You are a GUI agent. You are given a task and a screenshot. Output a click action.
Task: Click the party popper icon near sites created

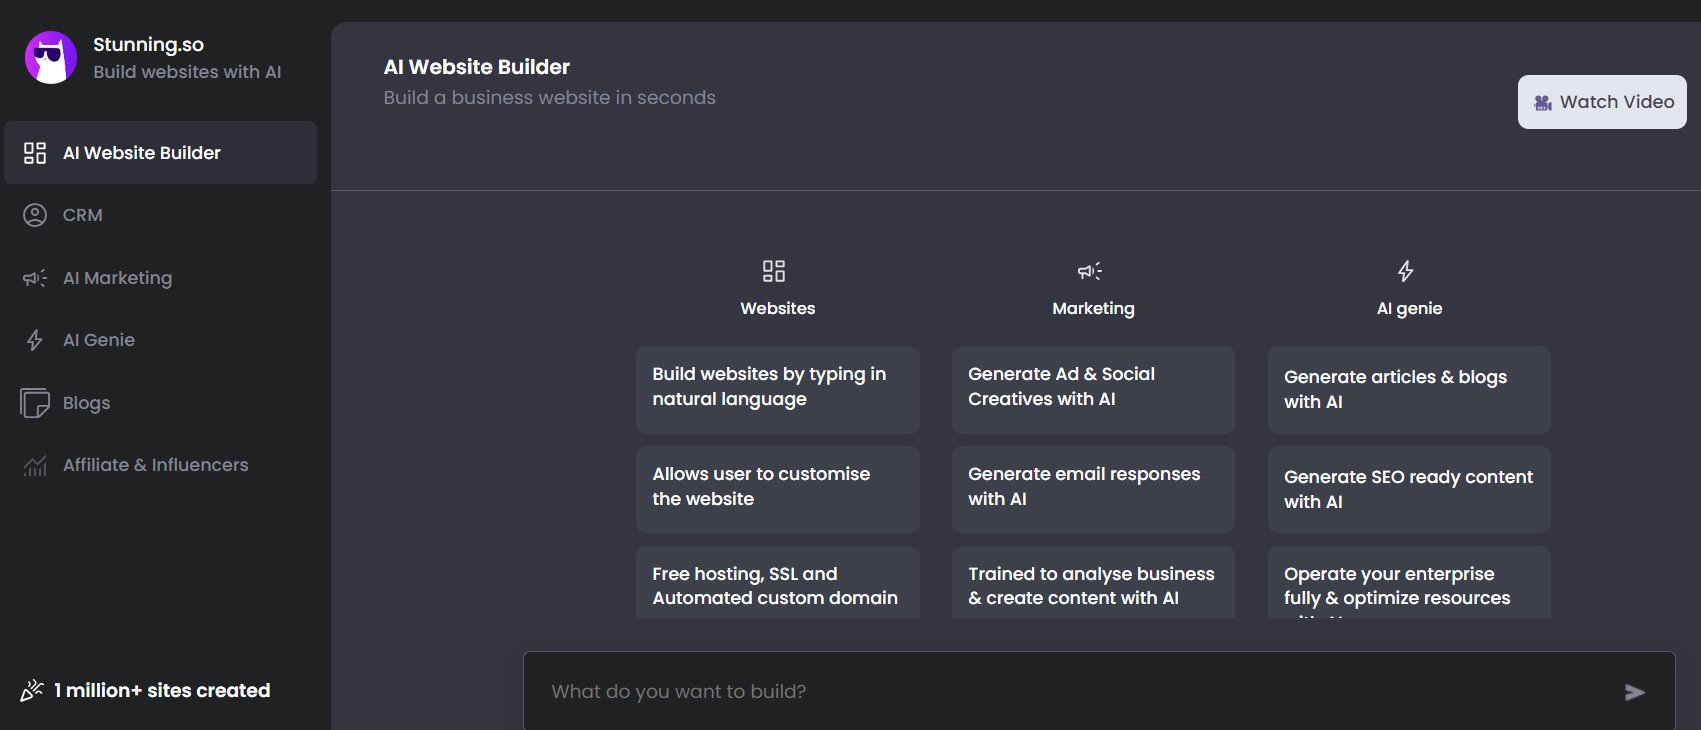[32, 690]
